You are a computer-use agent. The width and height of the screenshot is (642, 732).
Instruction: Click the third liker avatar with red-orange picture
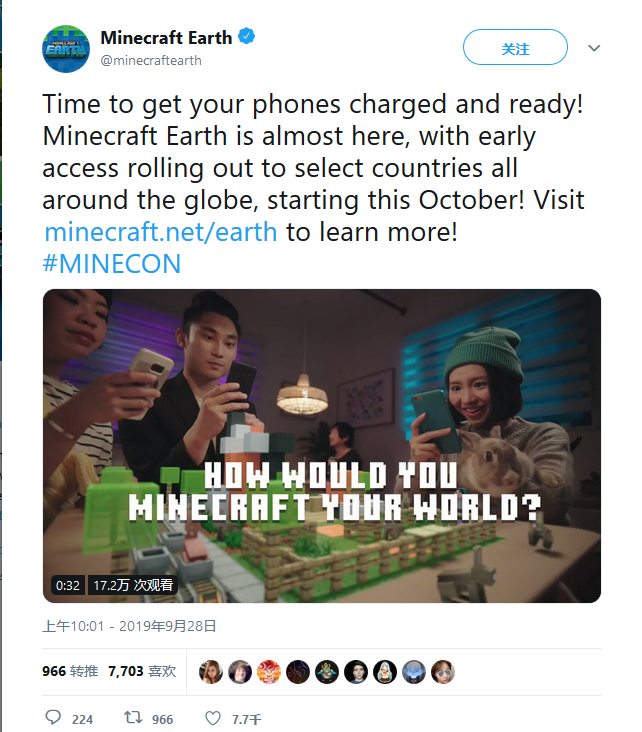pos(268,672)
